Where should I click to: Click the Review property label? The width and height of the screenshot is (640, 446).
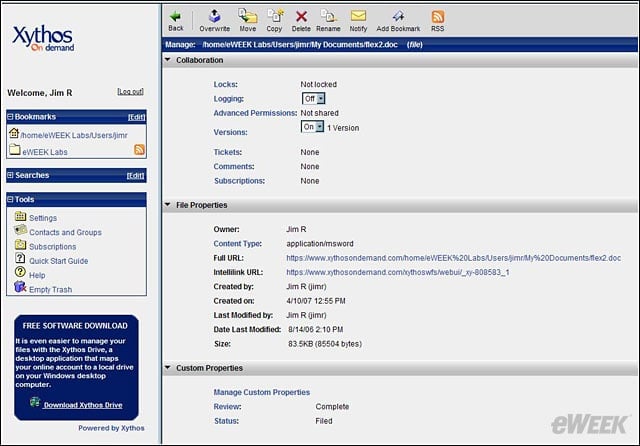227,407
